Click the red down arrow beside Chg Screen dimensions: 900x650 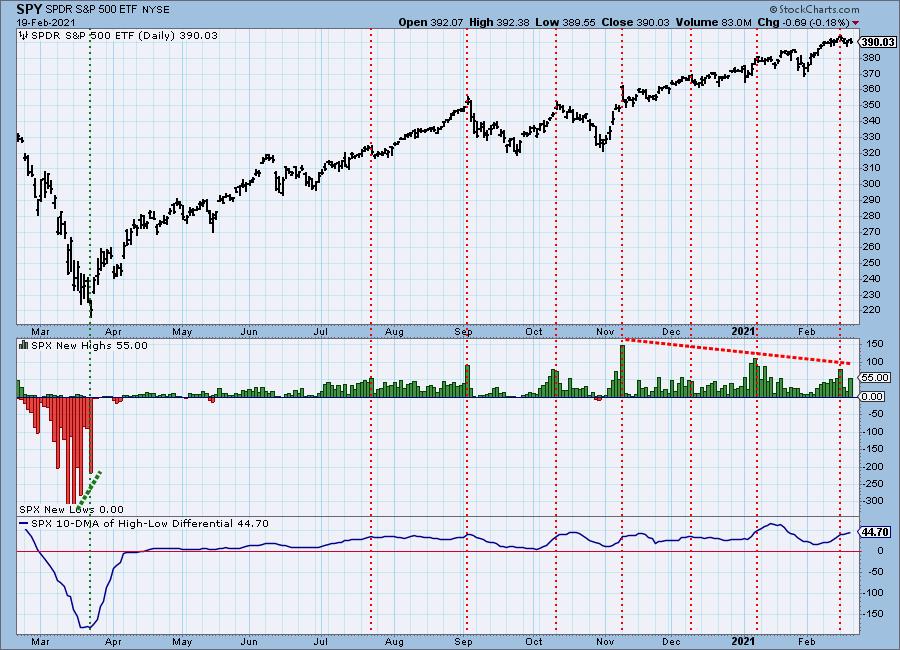(856, 23)
